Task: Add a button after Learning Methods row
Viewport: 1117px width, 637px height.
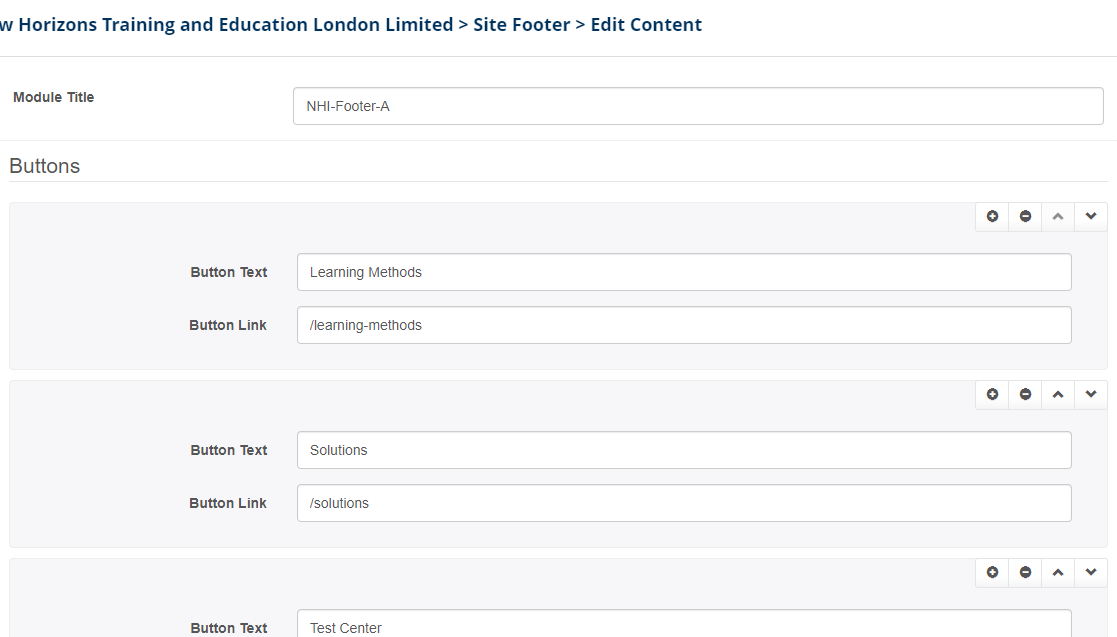Action: [992, 217]
